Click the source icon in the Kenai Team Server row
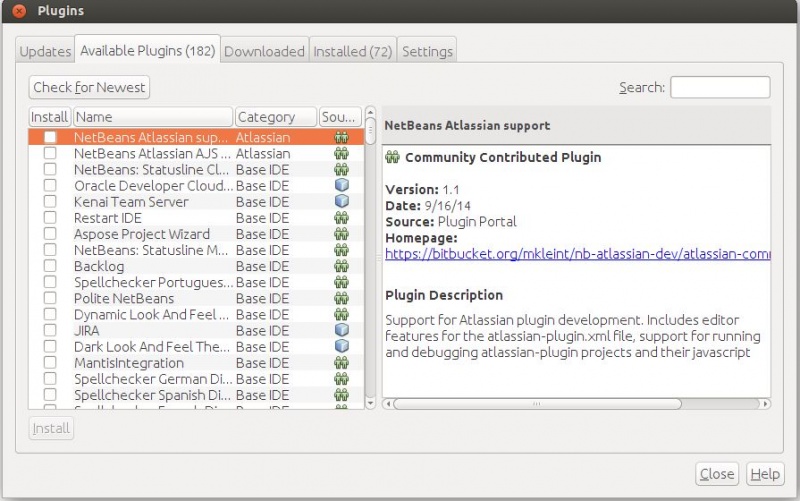Screen dimensions: 800x501 [x=341, y=202]
